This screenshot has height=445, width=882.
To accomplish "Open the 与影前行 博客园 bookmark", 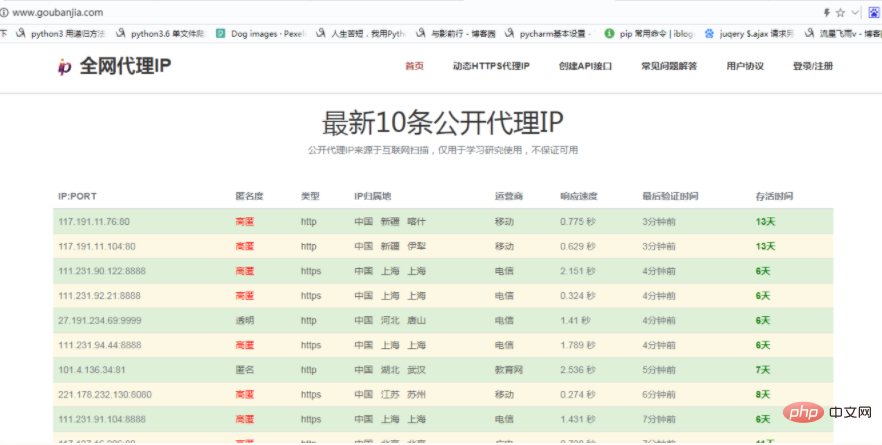I will click(x=460, y=33).
